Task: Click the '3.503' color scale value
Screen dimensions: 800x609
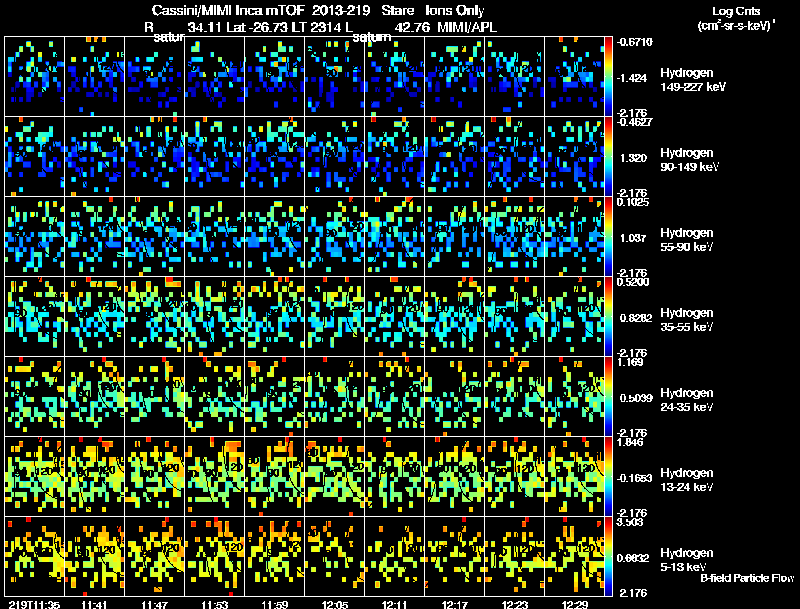Action: pyautogui.click(x=631, y=522)
